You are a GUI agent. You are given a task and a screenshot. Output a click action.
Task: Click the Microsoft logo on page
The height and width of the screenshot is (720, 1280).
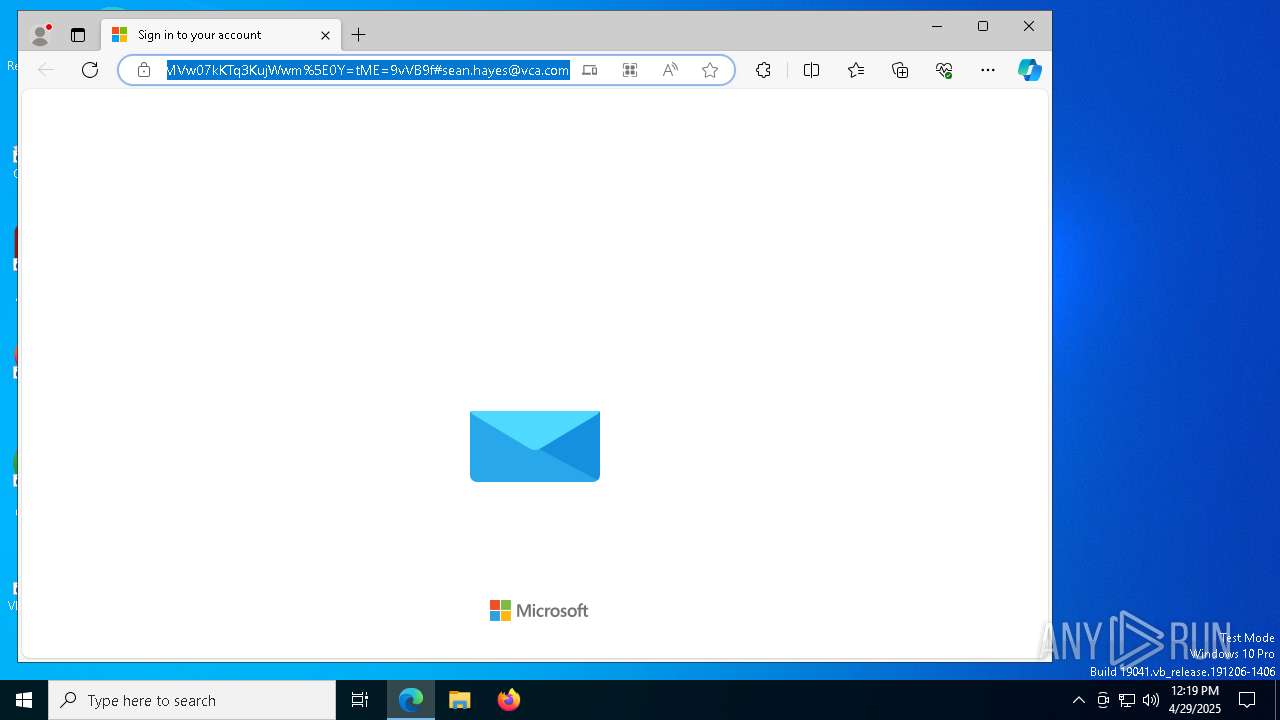coord(539,611)
